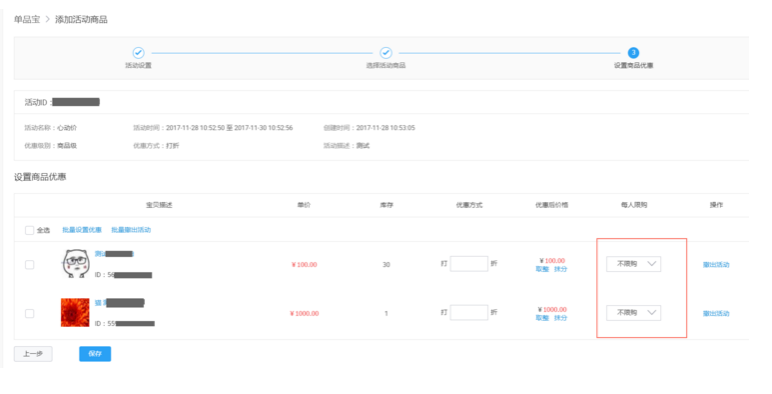Click 单品宝 in the breadcrumb
772x394 pixels.
tap(27, 20)
